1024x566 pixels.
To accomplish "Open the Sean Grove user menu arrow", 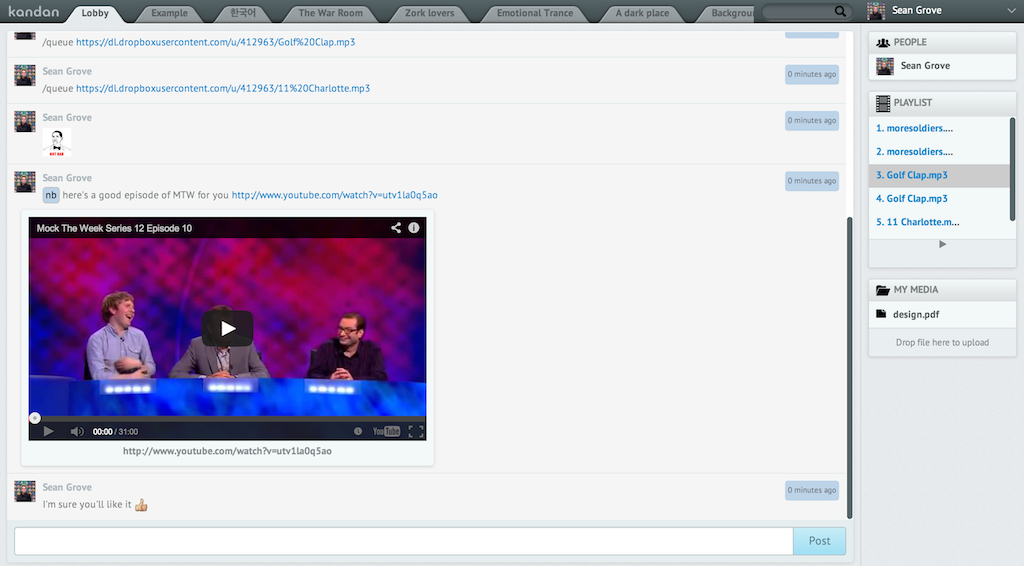I will point(1012,11).
